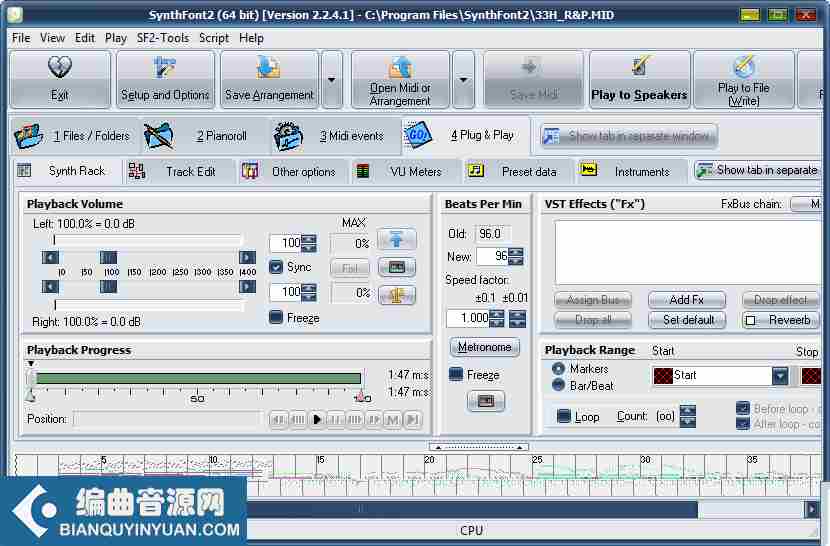Click the left volume slider right arrow
830x546 pixels.
pyautogui.click(x=247, y=257)
